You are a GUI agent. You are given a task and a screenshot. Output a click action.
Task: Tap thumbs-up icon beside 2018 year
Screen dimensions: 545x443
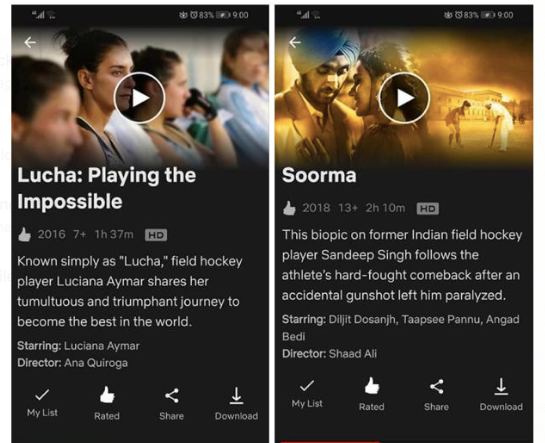[x=289, y=208]
